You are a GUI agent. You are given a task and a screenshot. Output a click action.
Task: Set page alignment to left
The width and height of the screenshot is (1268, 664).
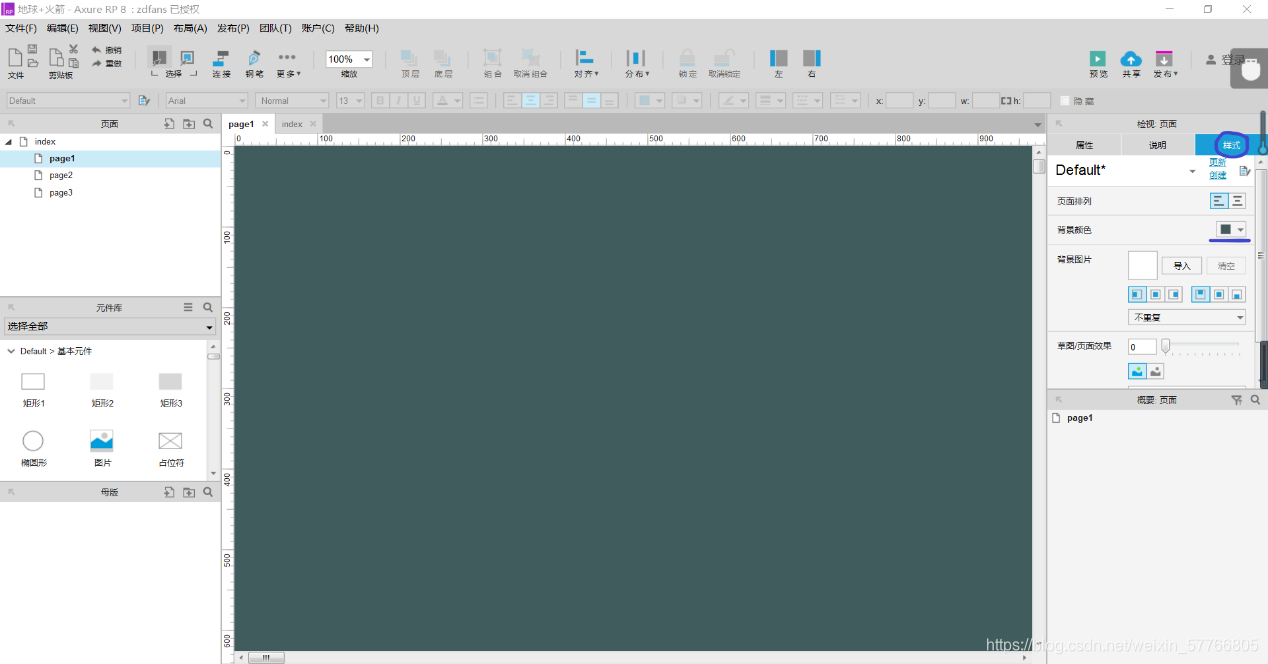click(x=1220, y=201)
